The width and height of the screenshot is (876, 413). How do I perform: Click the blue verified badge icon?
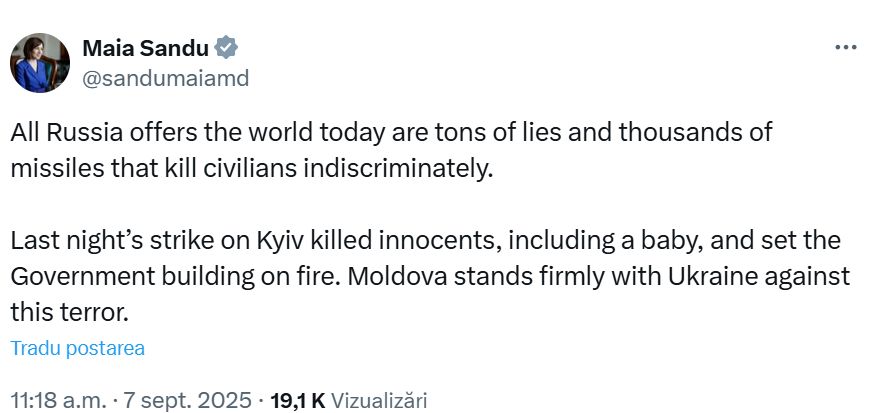pyautogui.click(x=226, y=48)
